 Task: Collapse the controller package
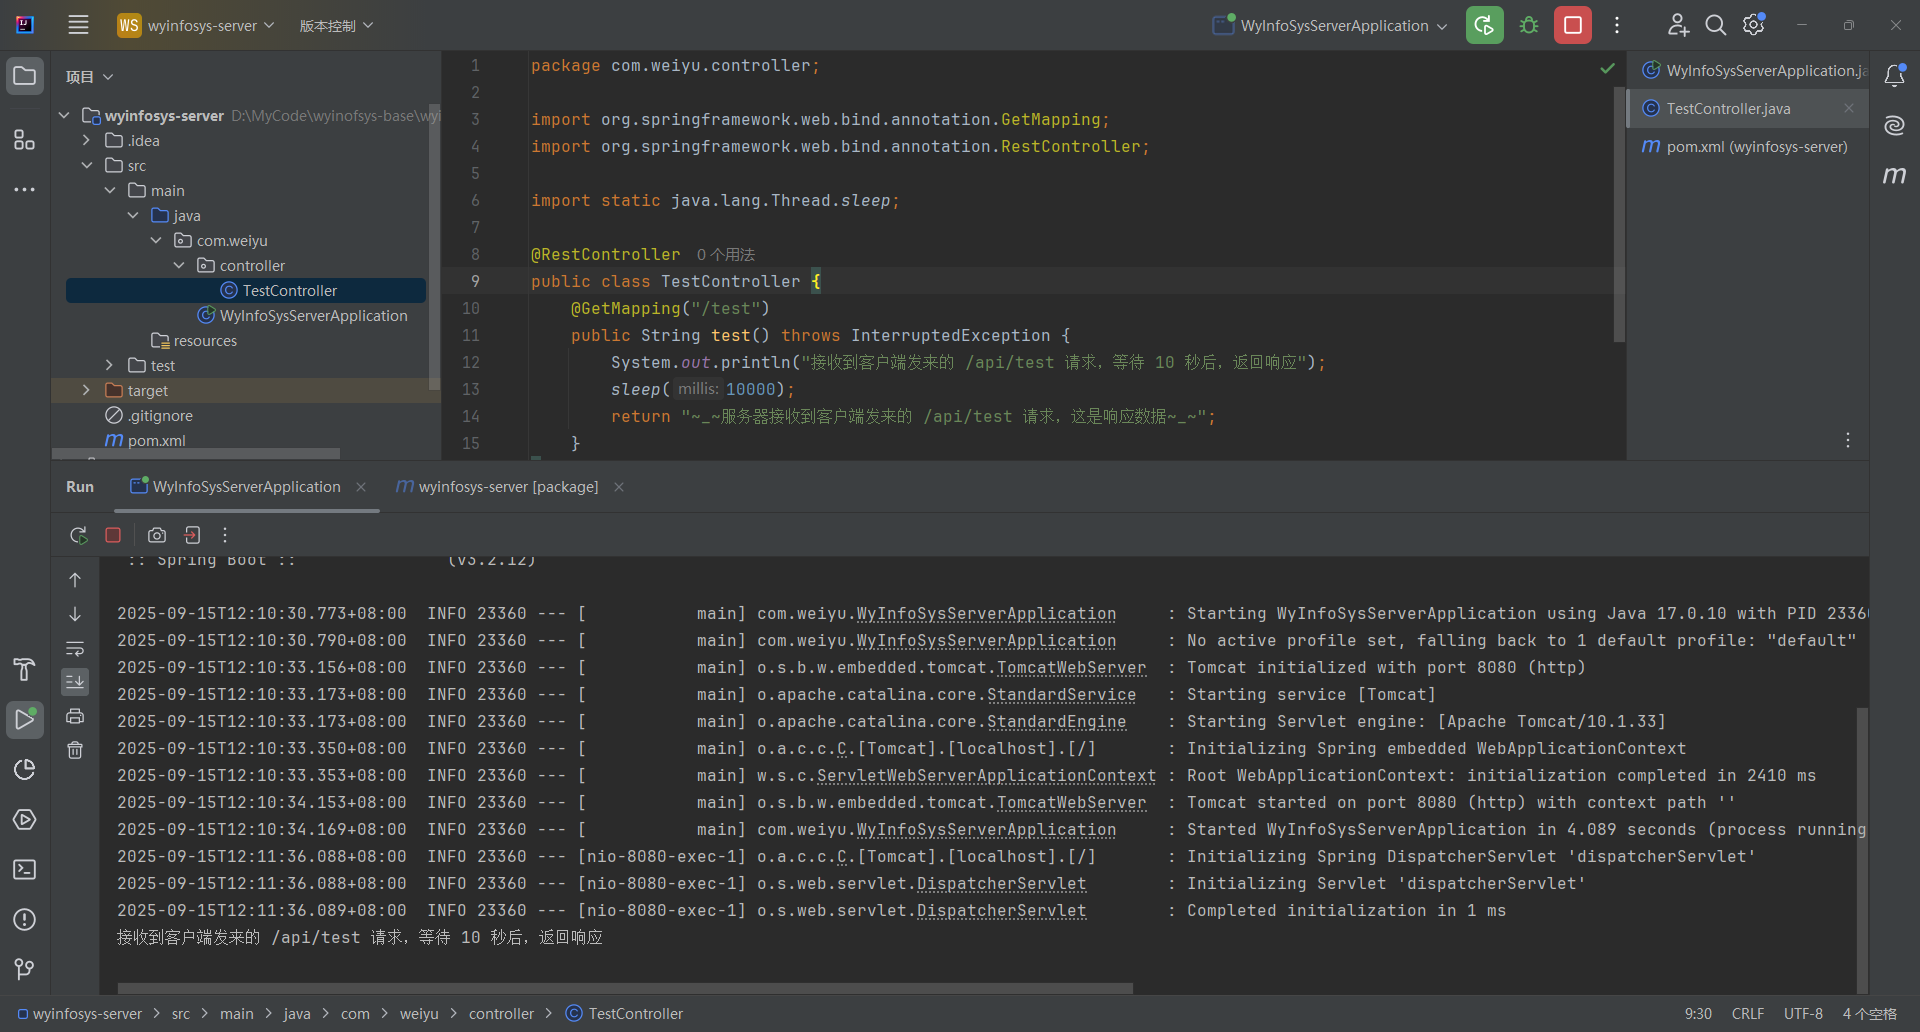179,265
